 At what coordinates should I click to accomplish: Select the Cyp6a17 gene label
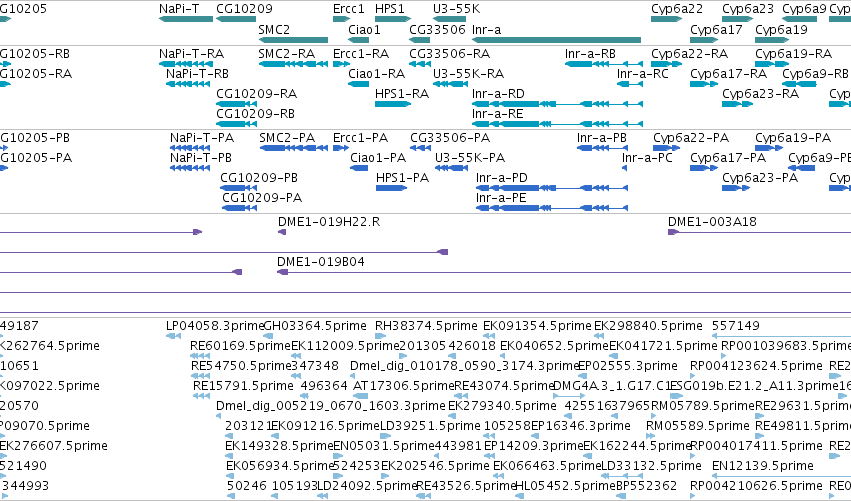coord(716,29)
